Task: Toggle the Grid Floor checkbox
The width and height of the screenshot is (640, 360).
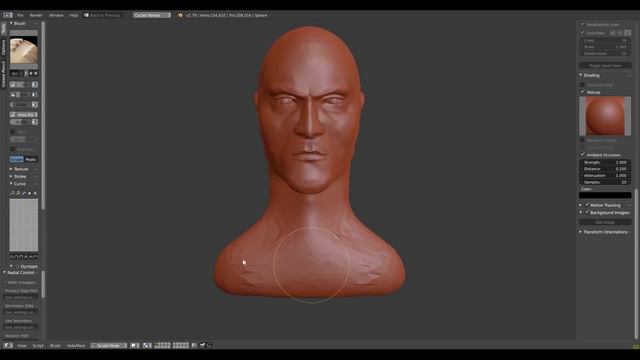Action: point(583,33)
